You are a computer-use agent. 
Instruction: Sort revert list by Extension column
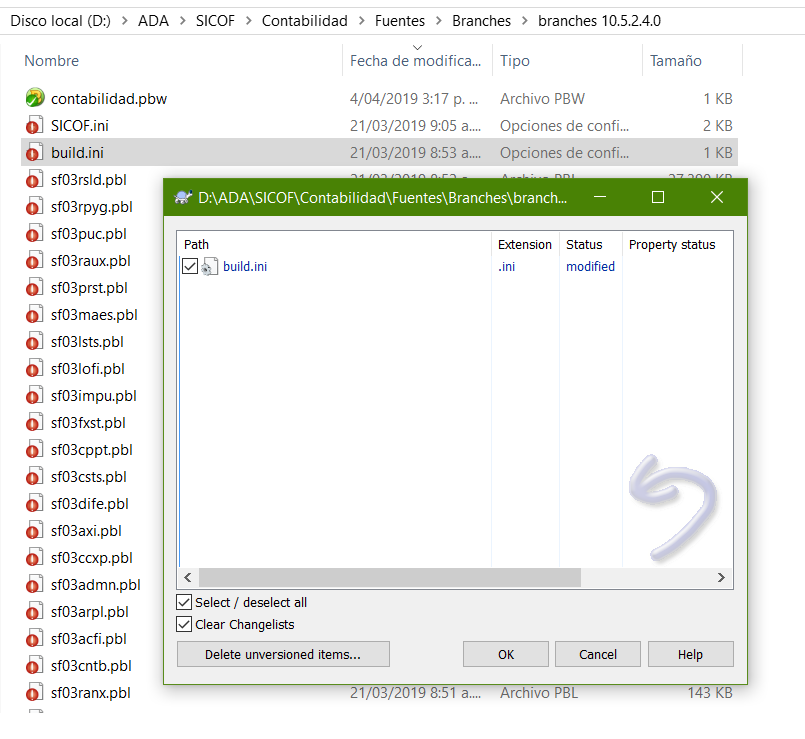point(525,244)
